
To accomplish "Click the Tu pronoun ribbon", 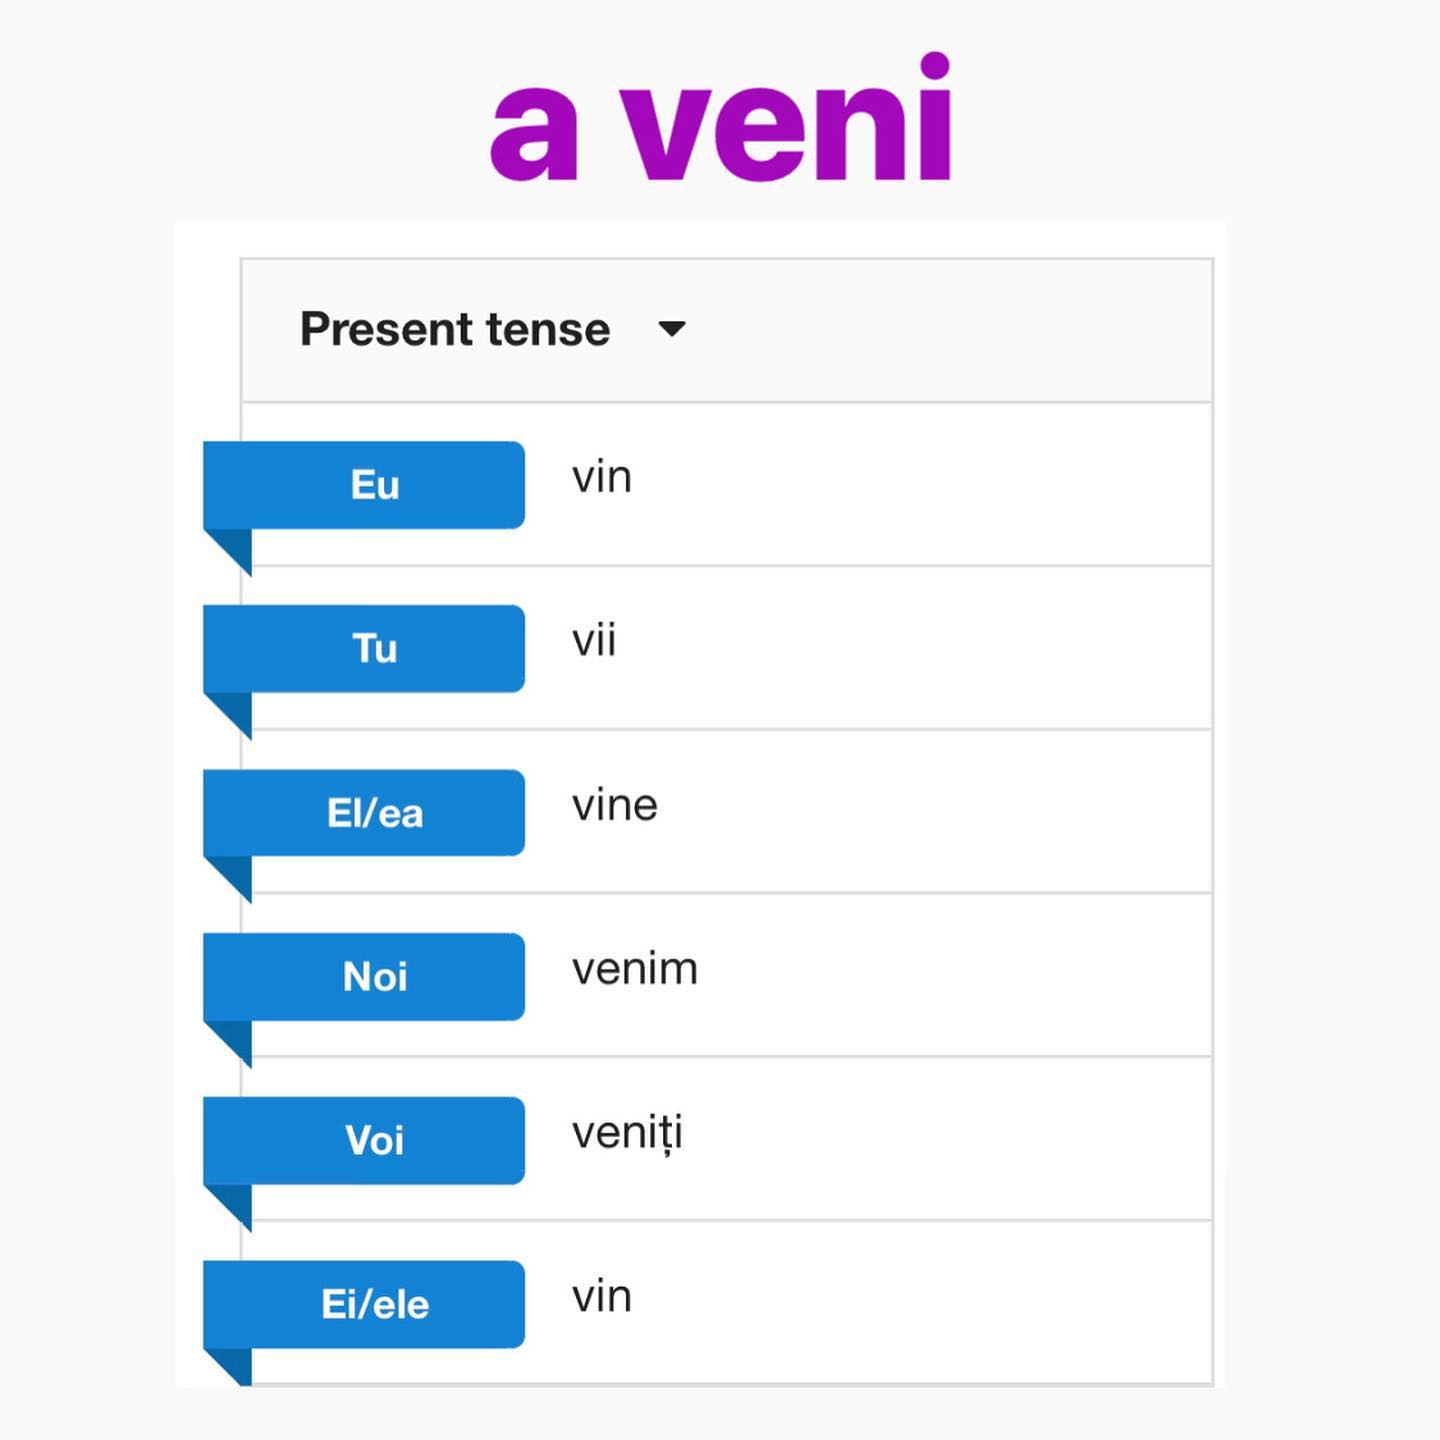I will (364, 649).
